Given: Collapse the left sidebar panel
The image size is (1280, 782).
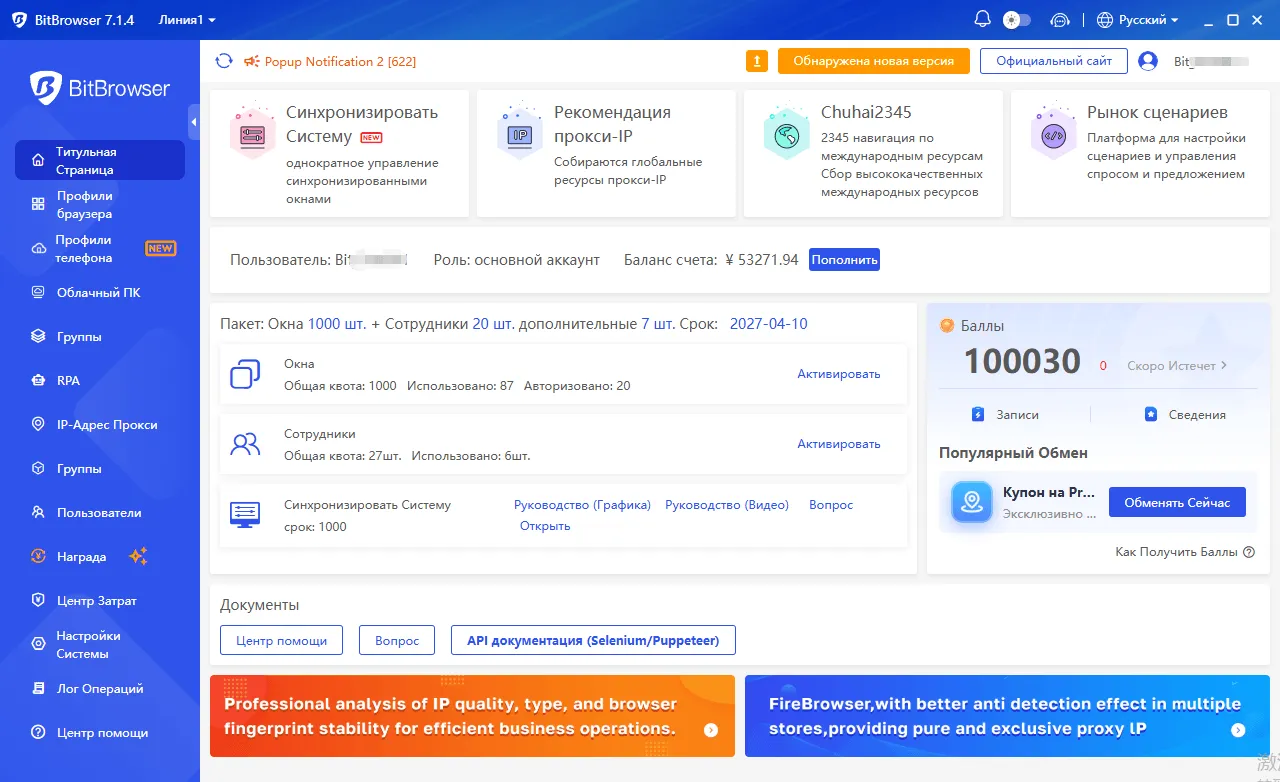Looking at the screenshot, I should tap(194, 122).
